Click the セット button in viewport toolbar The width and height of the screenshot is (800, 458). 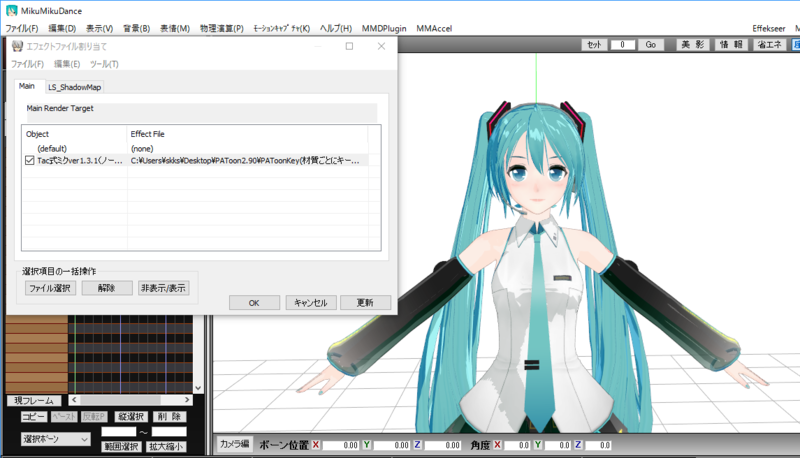pos(594,45)
